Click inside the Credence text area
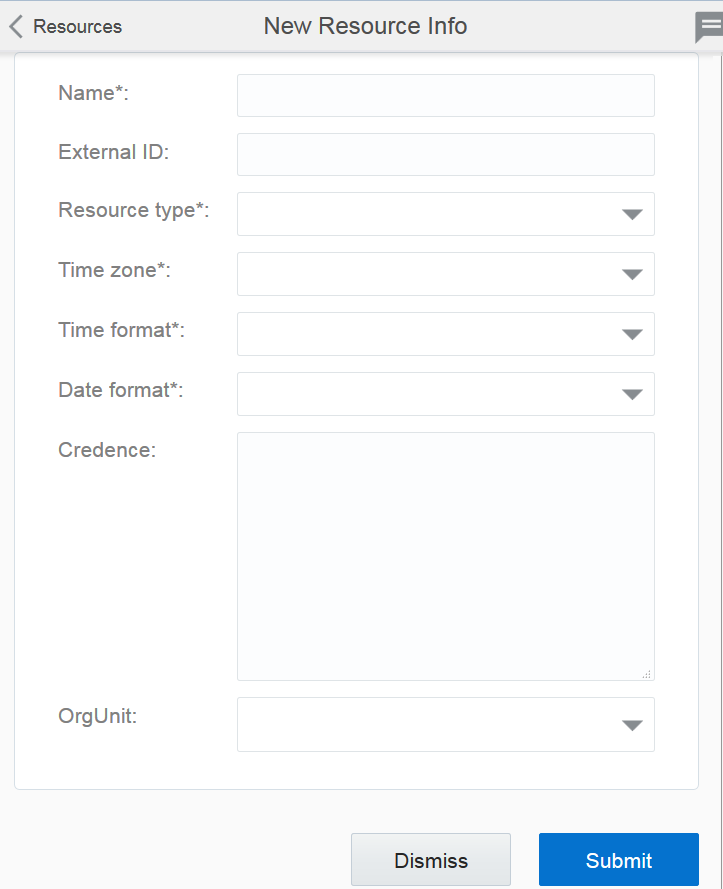Viewport: 723px width, 889px height. coord(445,556)
